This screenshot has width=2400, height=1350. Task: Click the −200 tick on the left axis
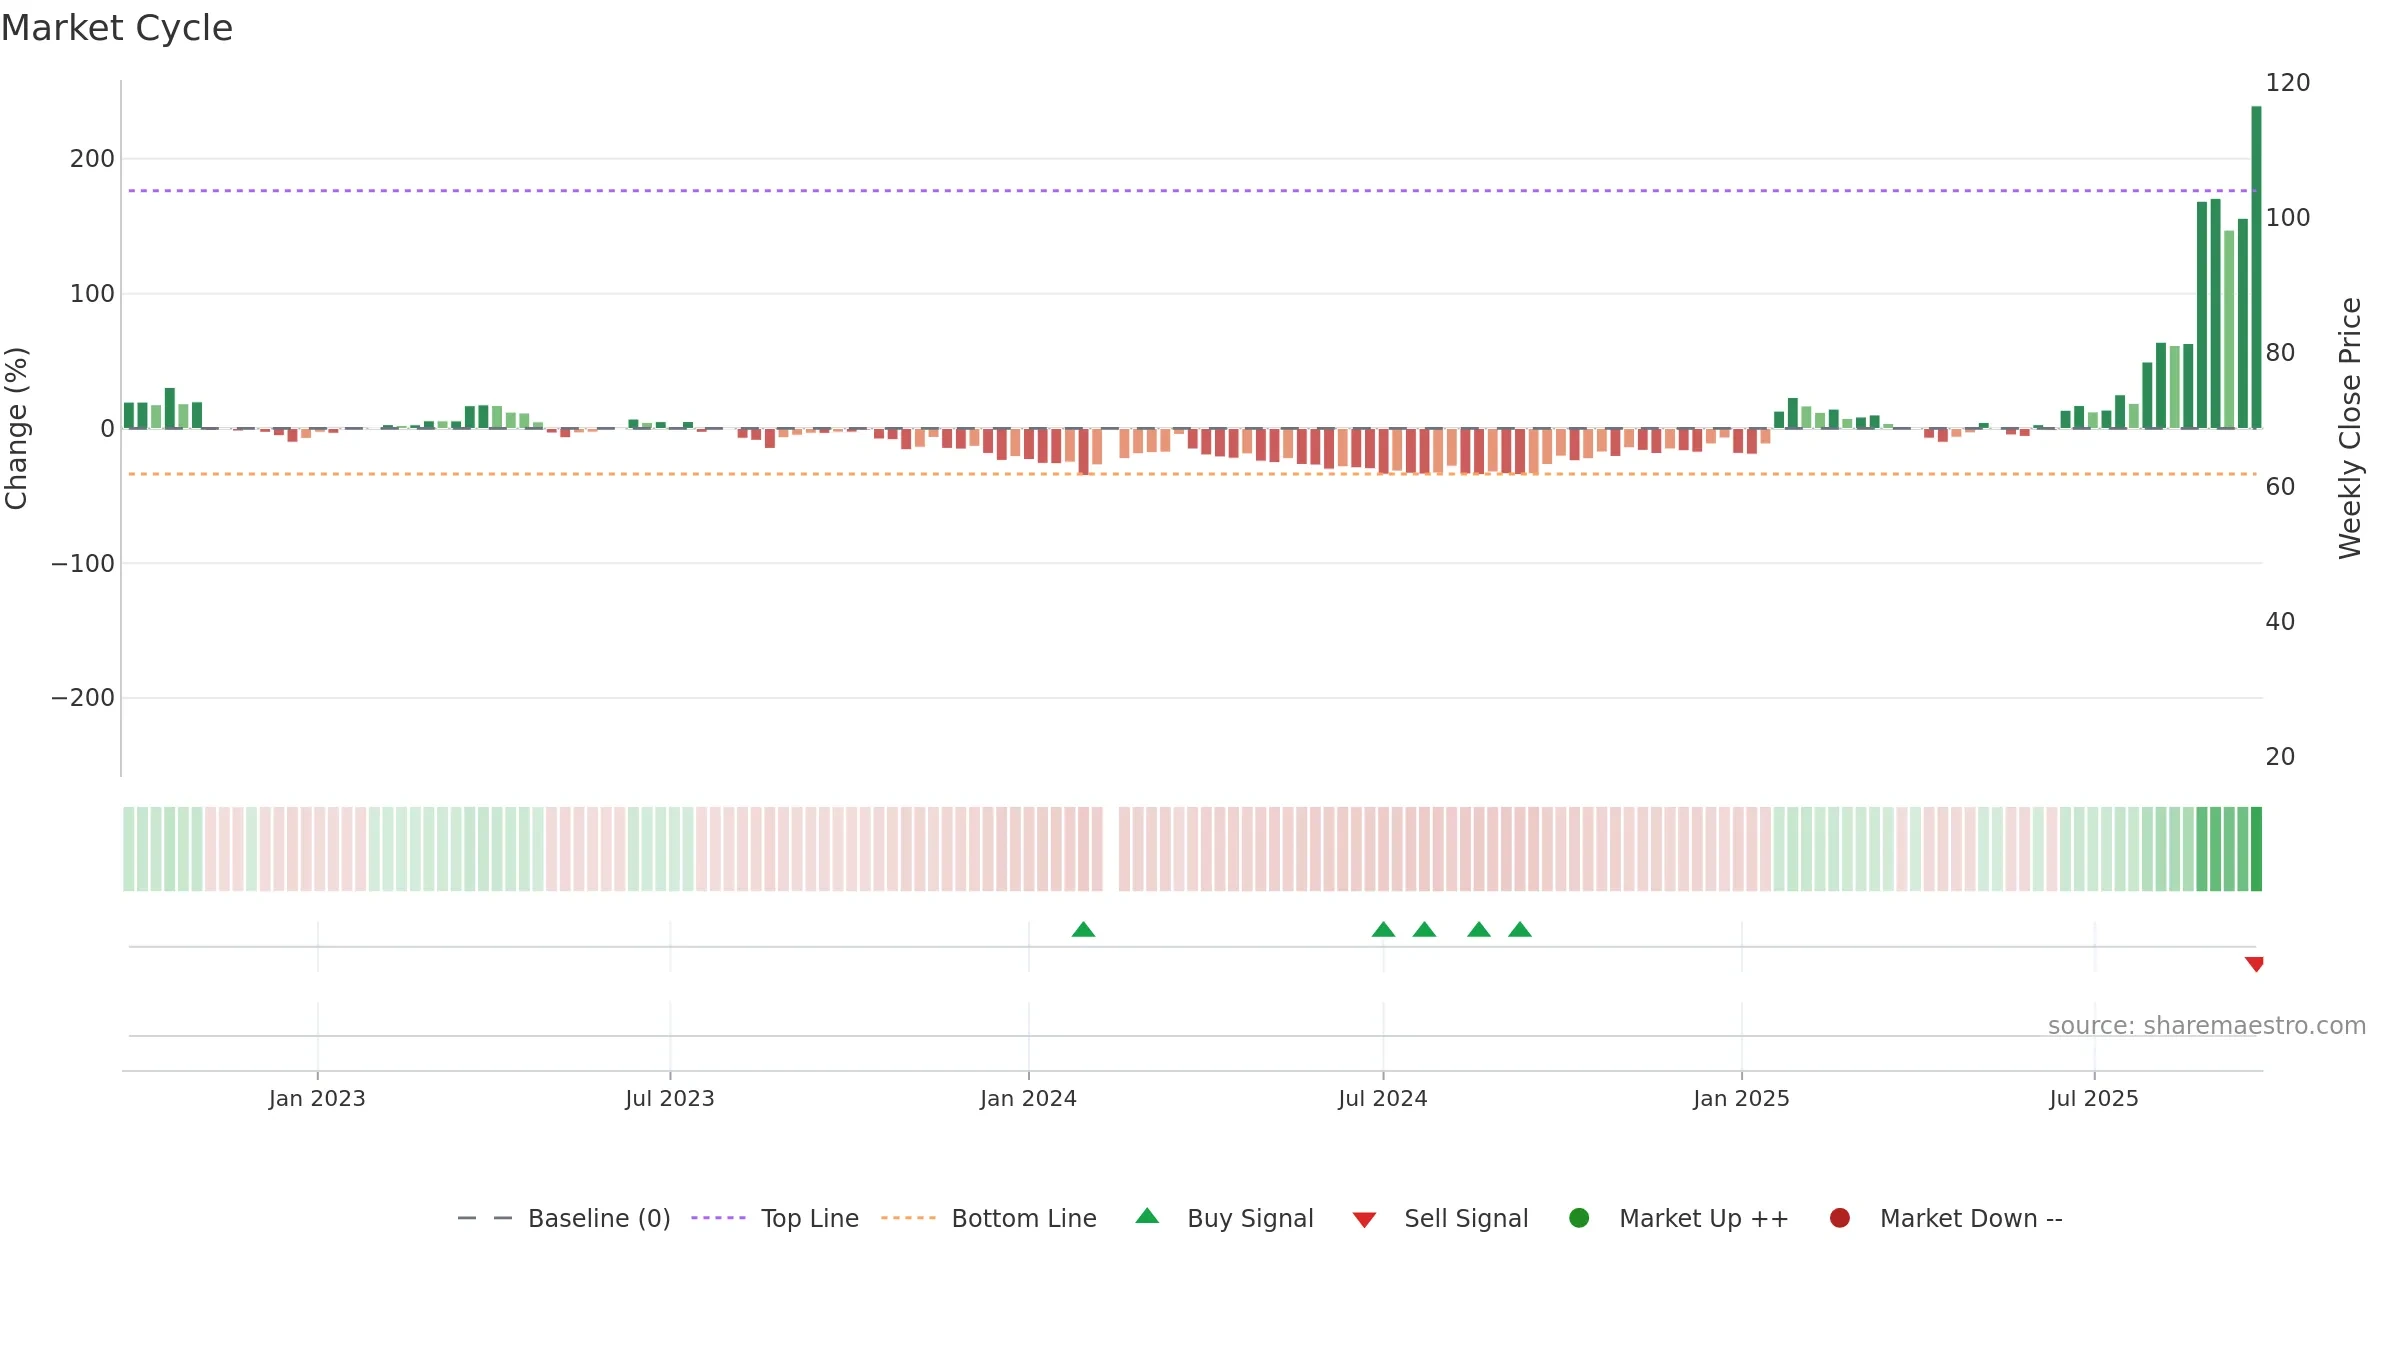83,698
